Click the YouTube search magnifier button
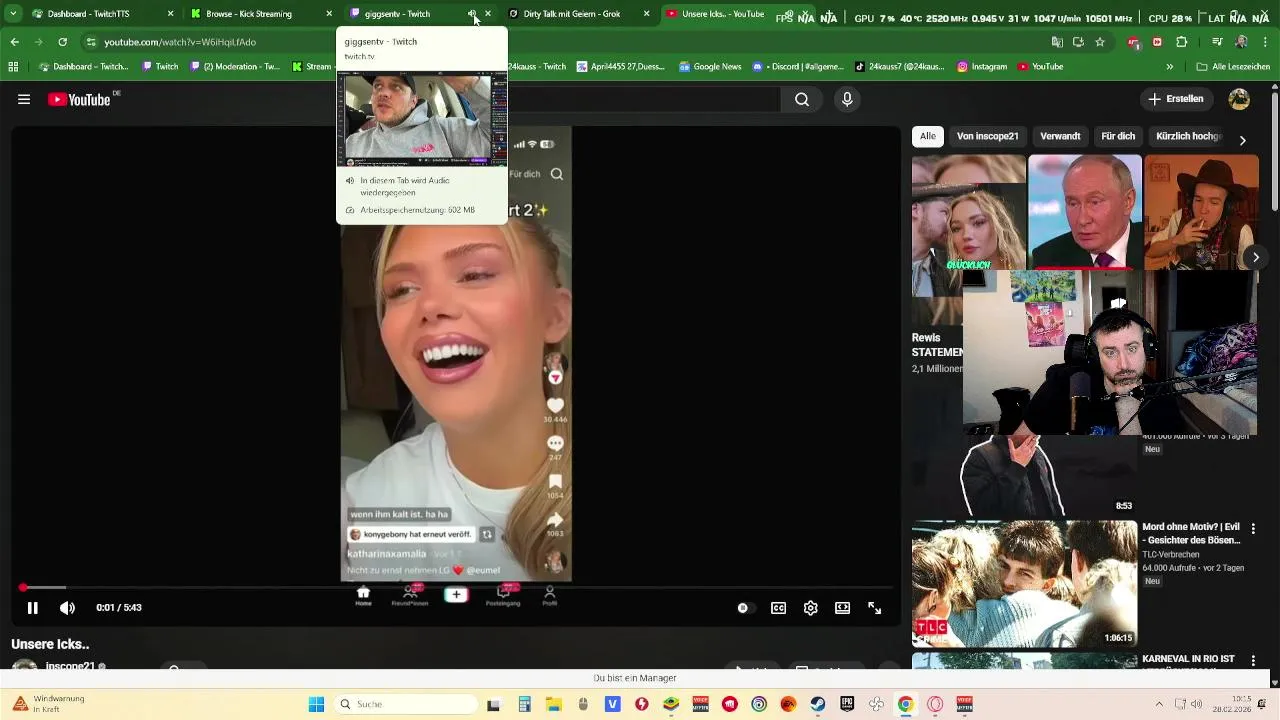Screen dimensions: 1280x720 tap(802, 99)
